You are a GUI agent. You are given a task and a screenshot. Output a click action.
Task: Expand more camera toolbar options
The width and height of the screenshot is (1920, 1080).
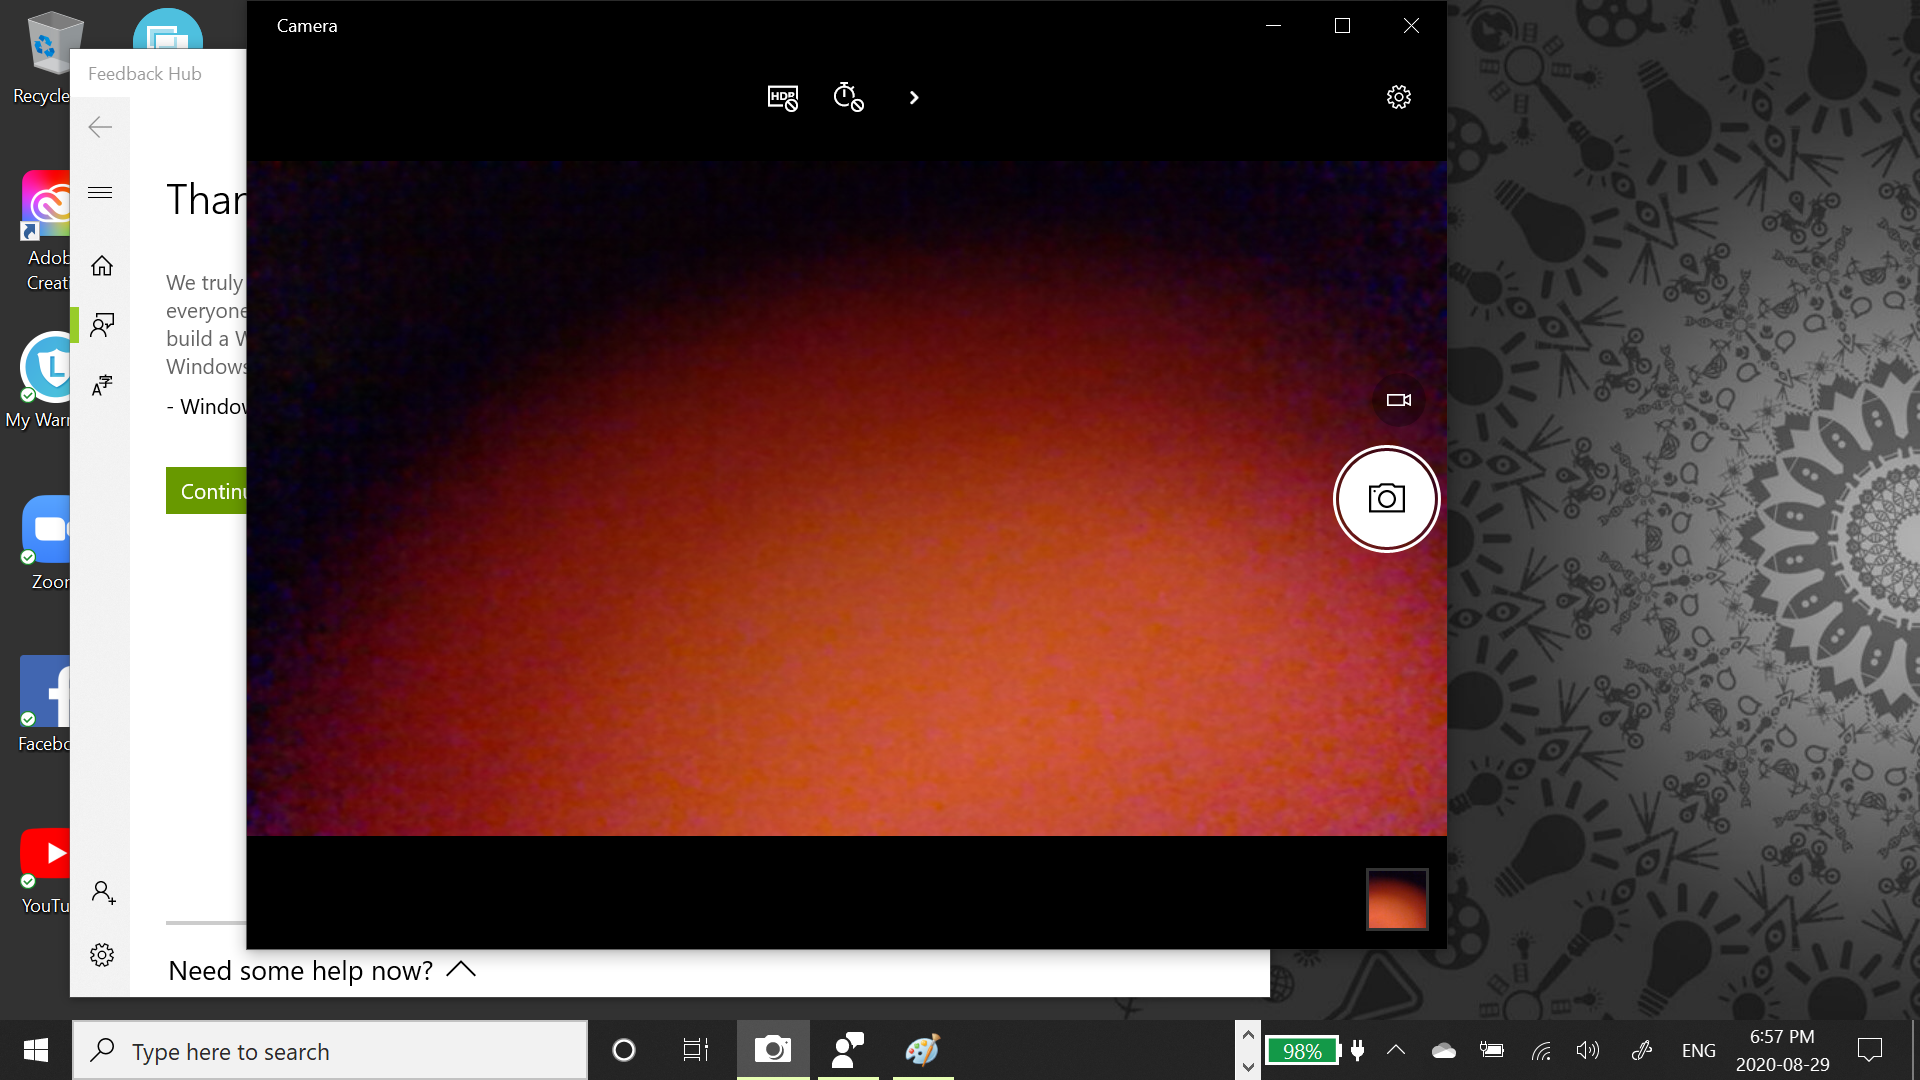coord(914,96)
